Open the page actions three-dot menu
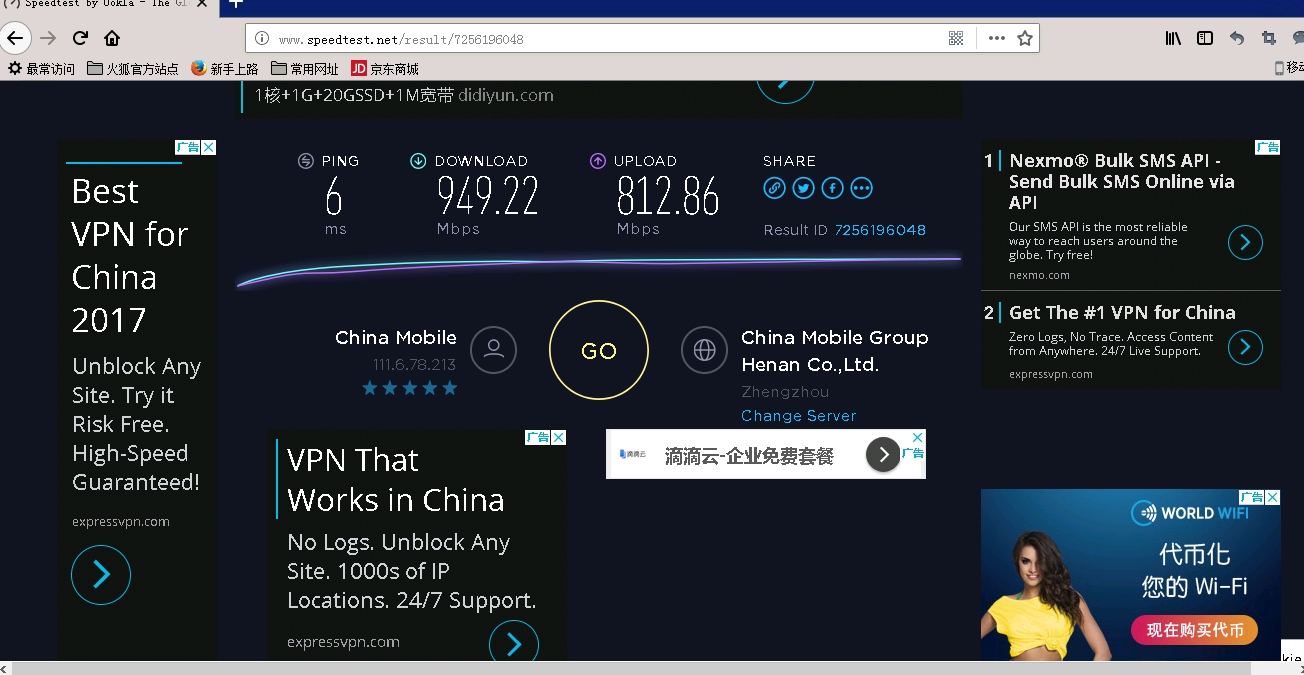Image resolution: width=1304 pixels, height=675 pixels. pyautogui.click(x=996, y=38)
